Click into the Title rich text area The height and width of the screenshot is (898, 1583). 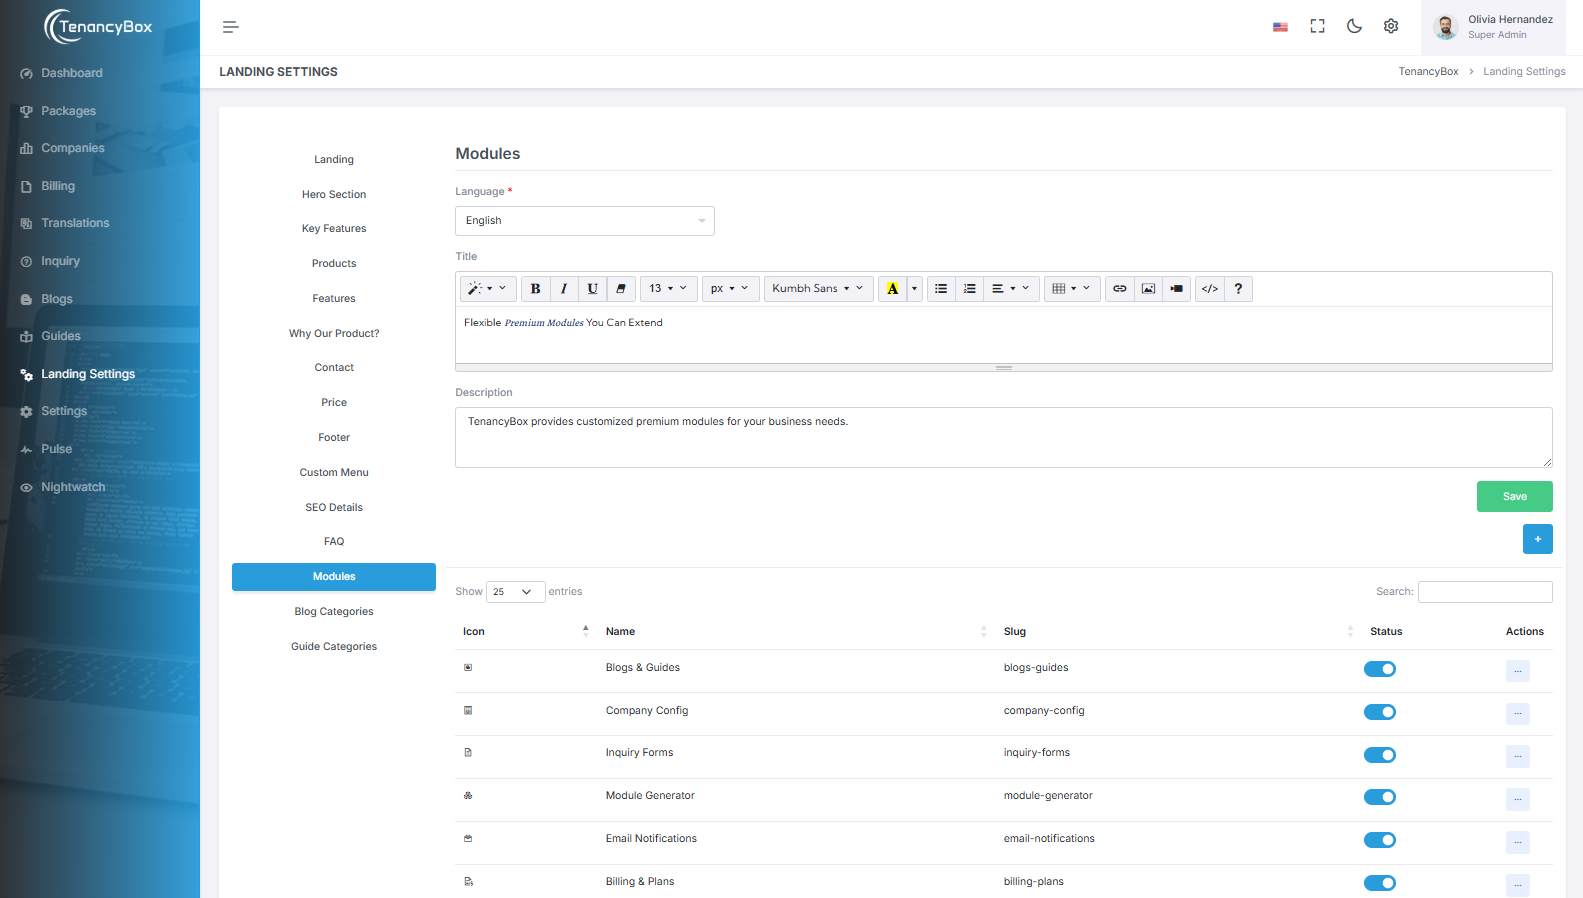pos(1004,335)
